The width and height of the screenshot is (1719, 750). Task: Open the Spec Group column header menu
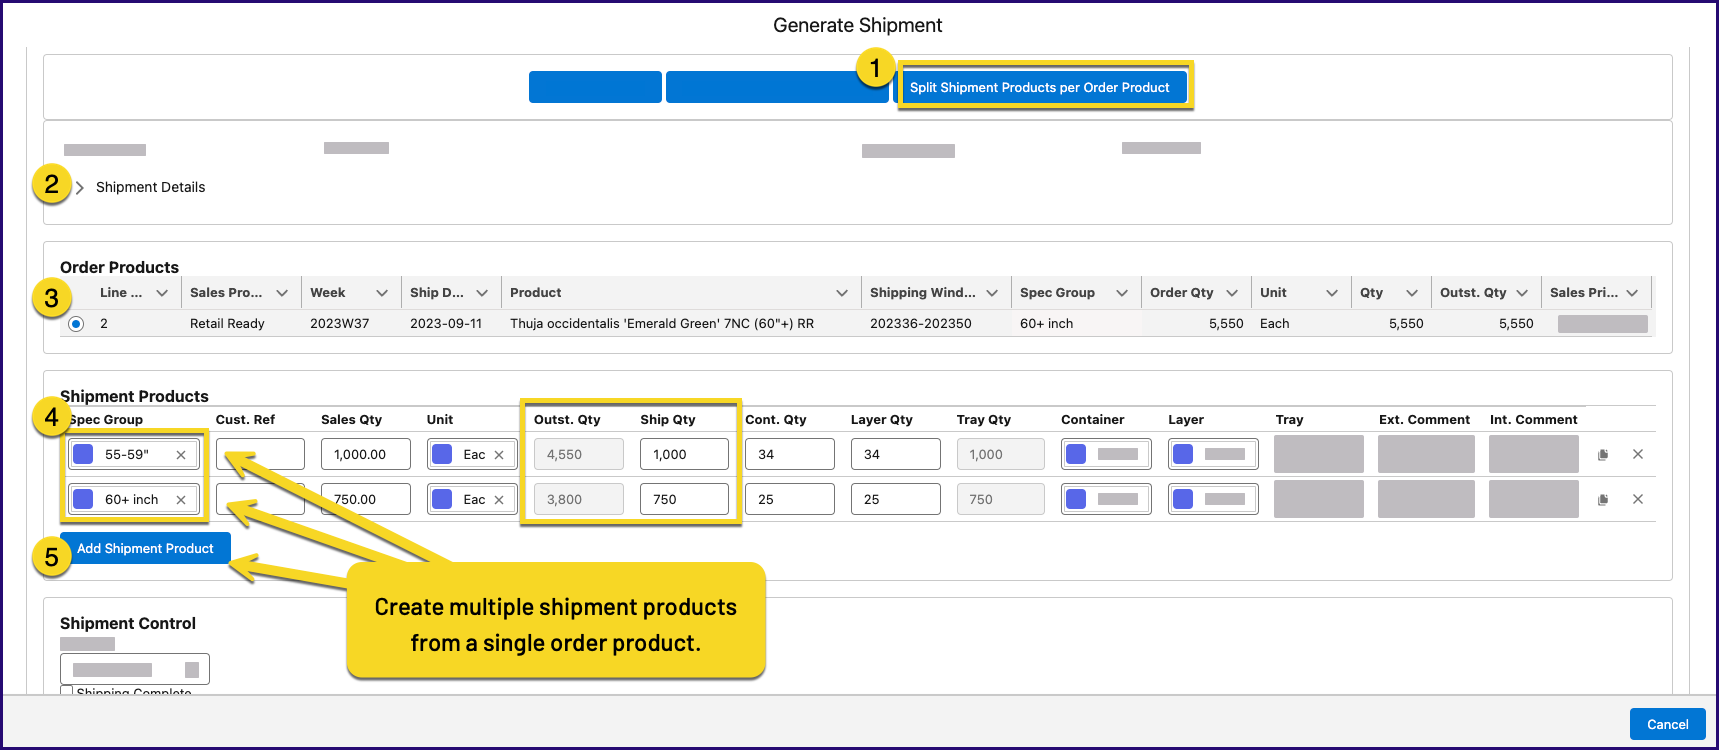pyautogui.click(x=1122, y=293)
